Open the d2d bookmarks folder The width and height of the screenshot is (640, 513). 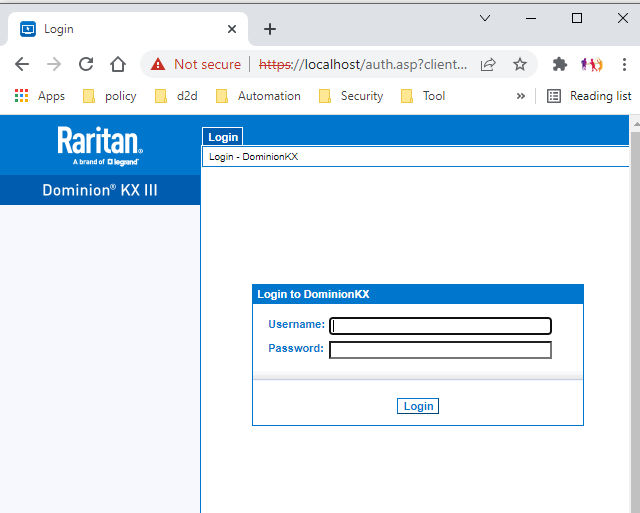[176, 96]
